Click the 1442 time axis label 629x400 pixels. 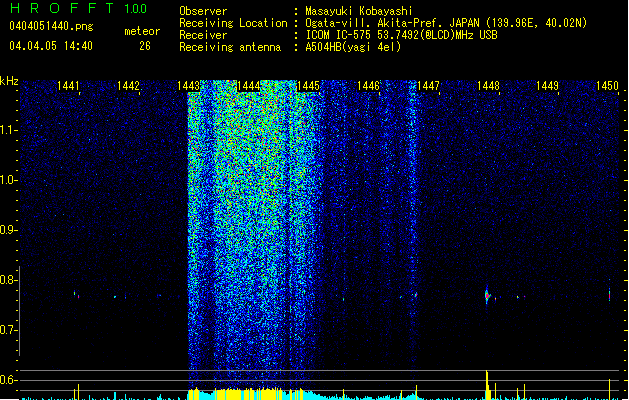pos(128,86)
